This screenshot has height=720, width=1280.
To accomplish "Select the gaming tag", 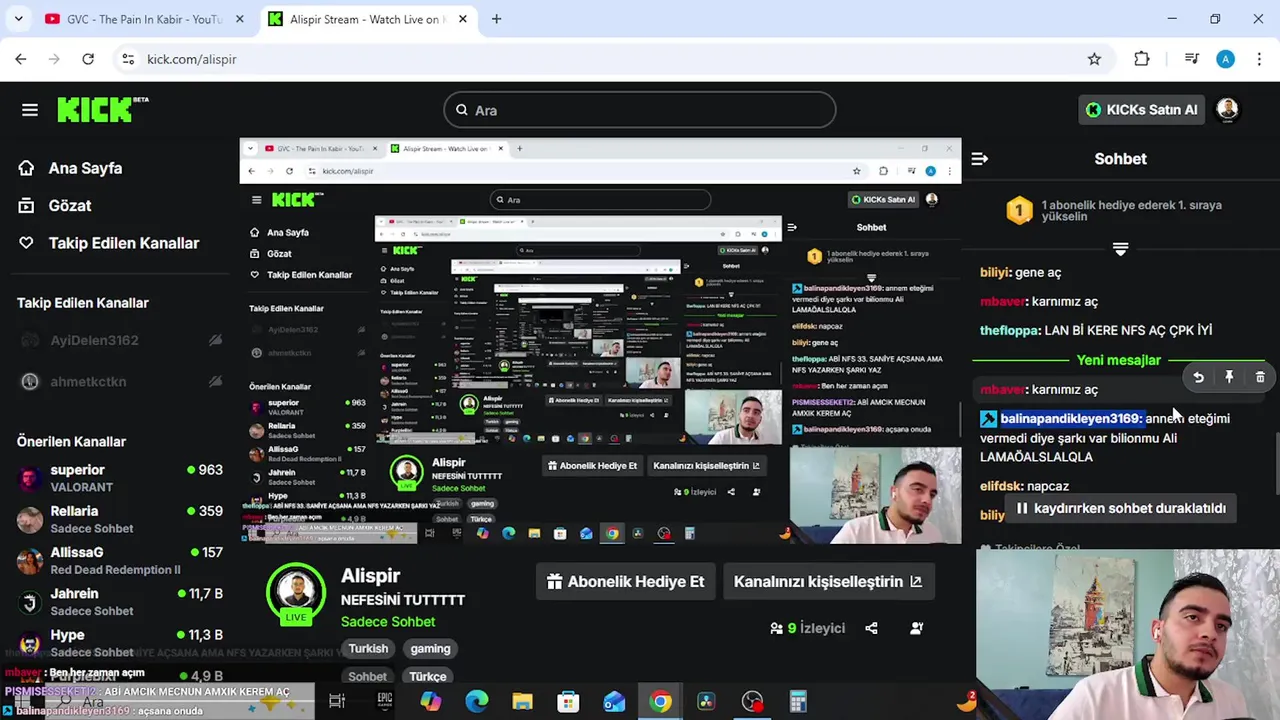I will [430, 649].
